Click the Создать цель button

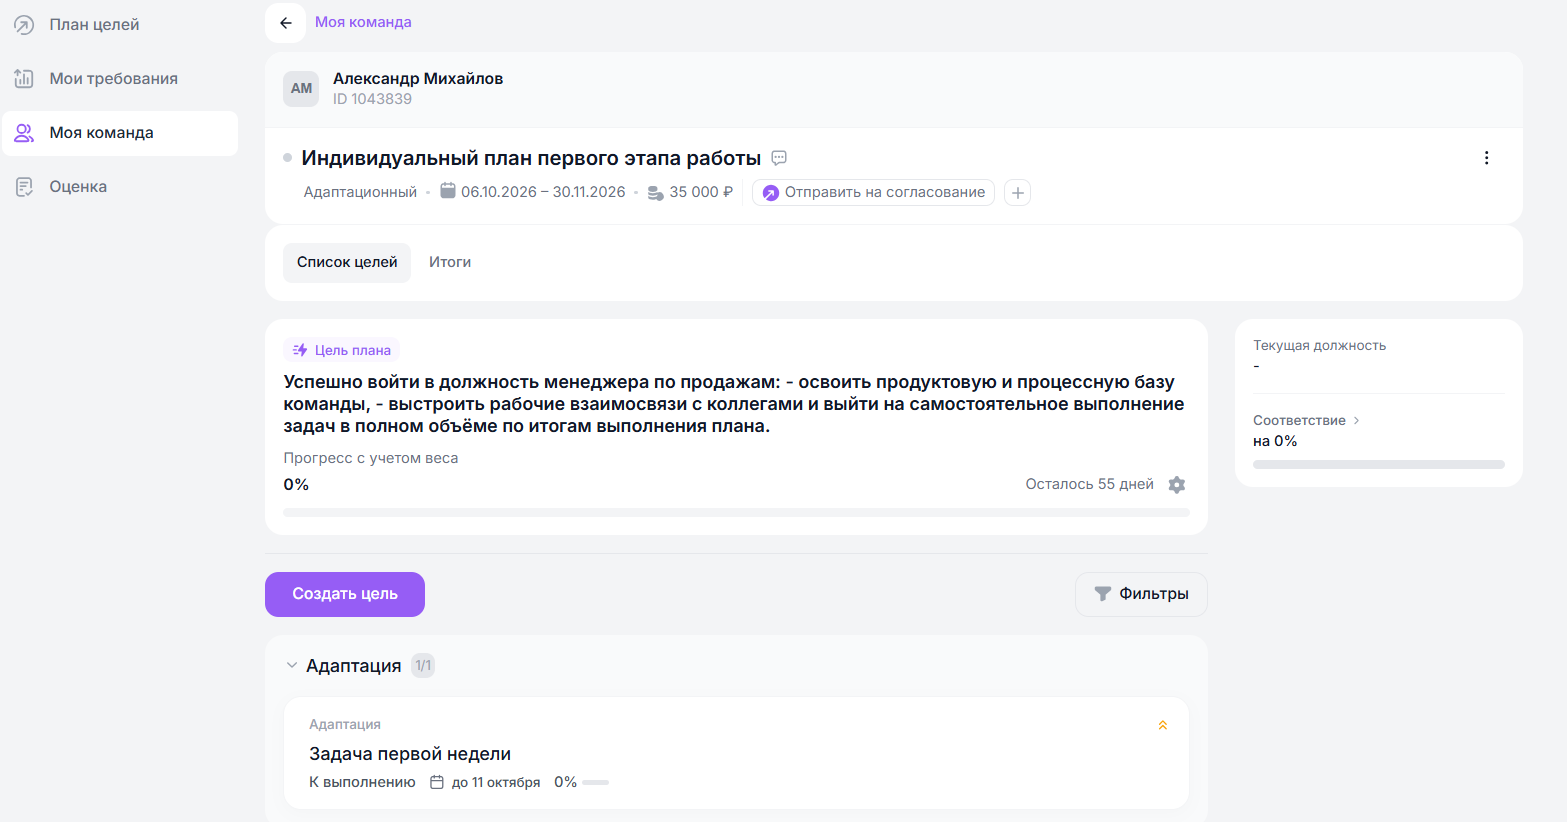pos(345,595)
